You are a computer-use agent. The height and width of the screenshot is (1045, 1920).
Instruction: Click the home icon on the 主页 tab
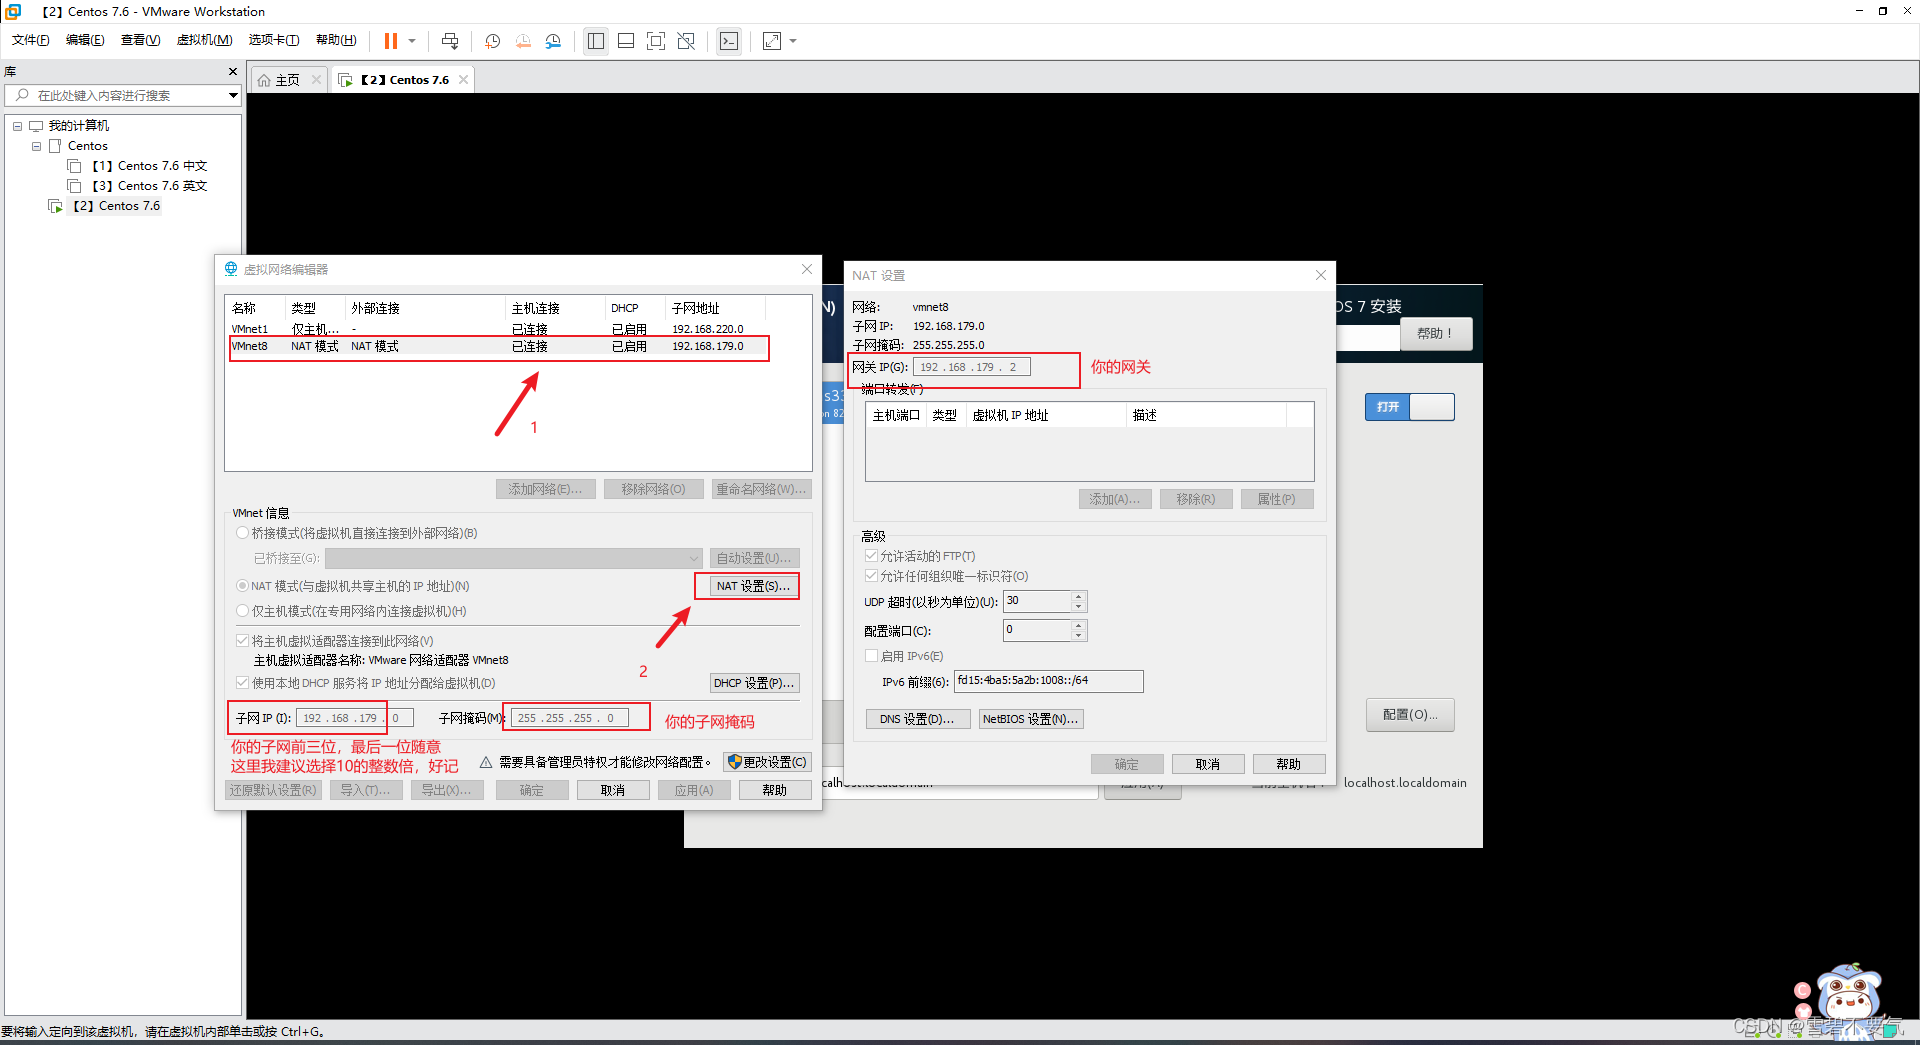point(264,80)
